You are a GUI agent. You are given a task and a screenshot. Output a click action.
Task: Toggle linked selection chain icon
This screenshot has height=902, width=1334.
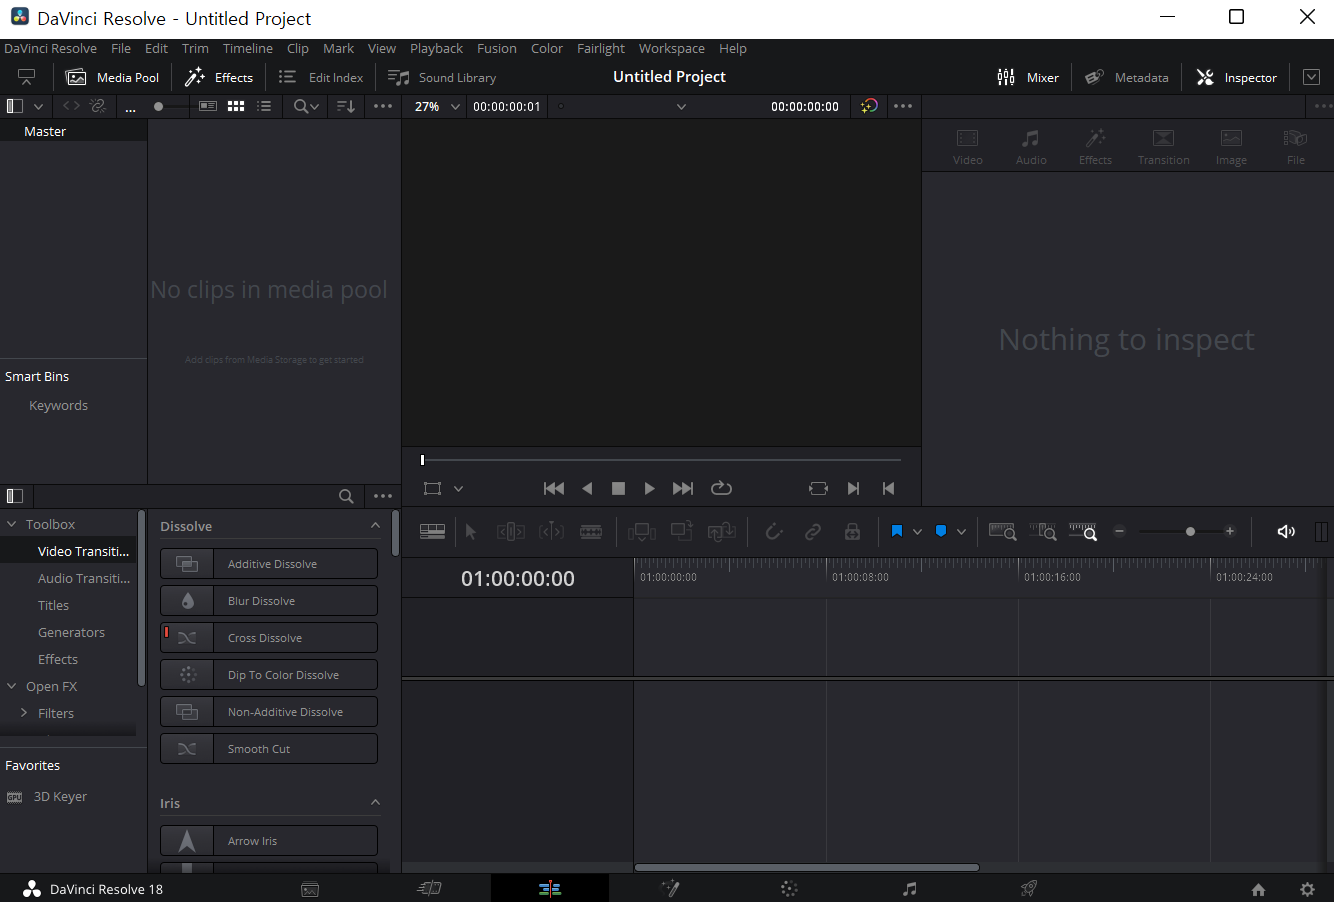click(813, 531)
